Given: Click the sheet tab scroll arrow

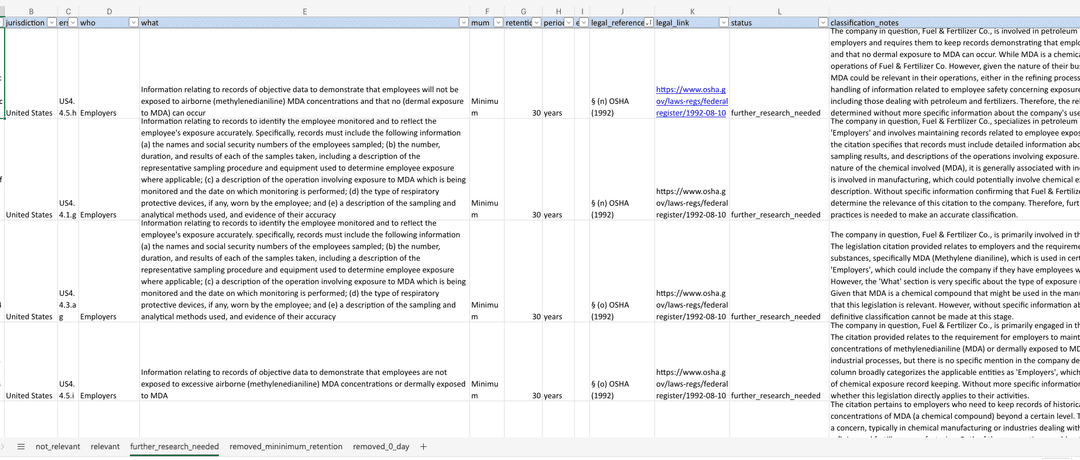Looking at the screenshot, I should (x=4, y=446).
